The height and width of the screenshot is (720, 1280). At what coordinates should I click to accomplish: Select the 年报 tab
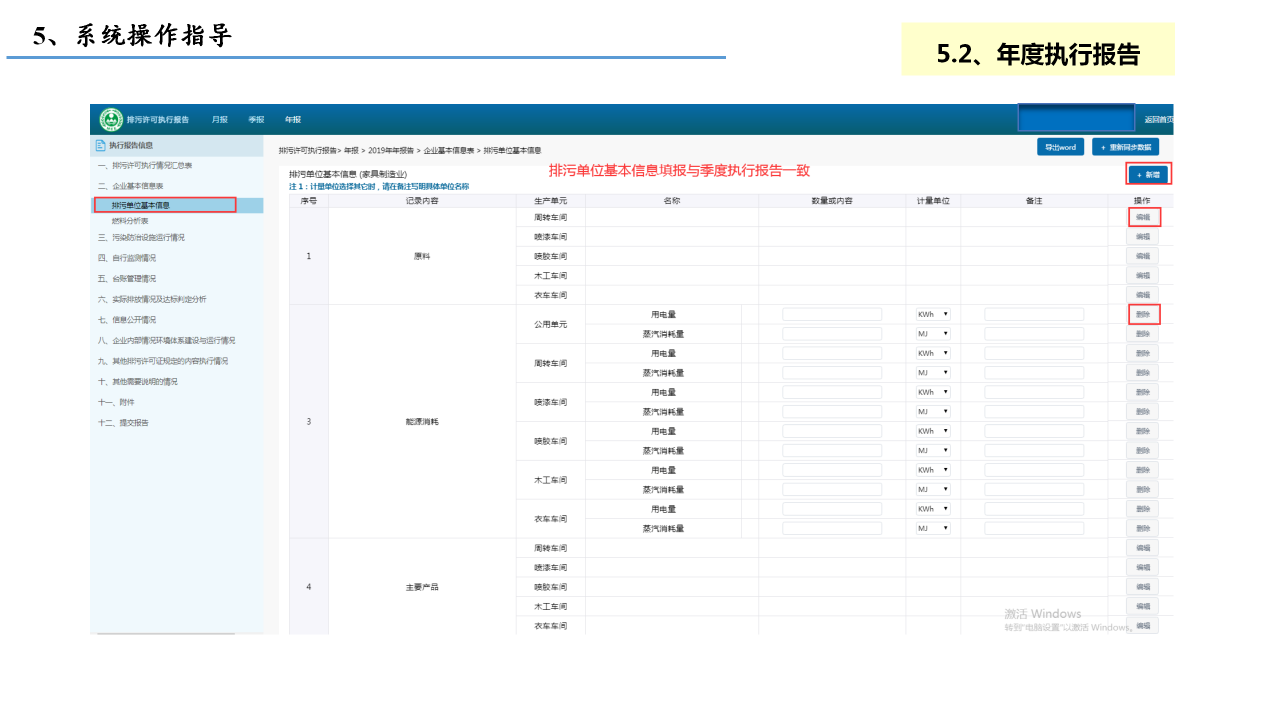tap(292, 120)
